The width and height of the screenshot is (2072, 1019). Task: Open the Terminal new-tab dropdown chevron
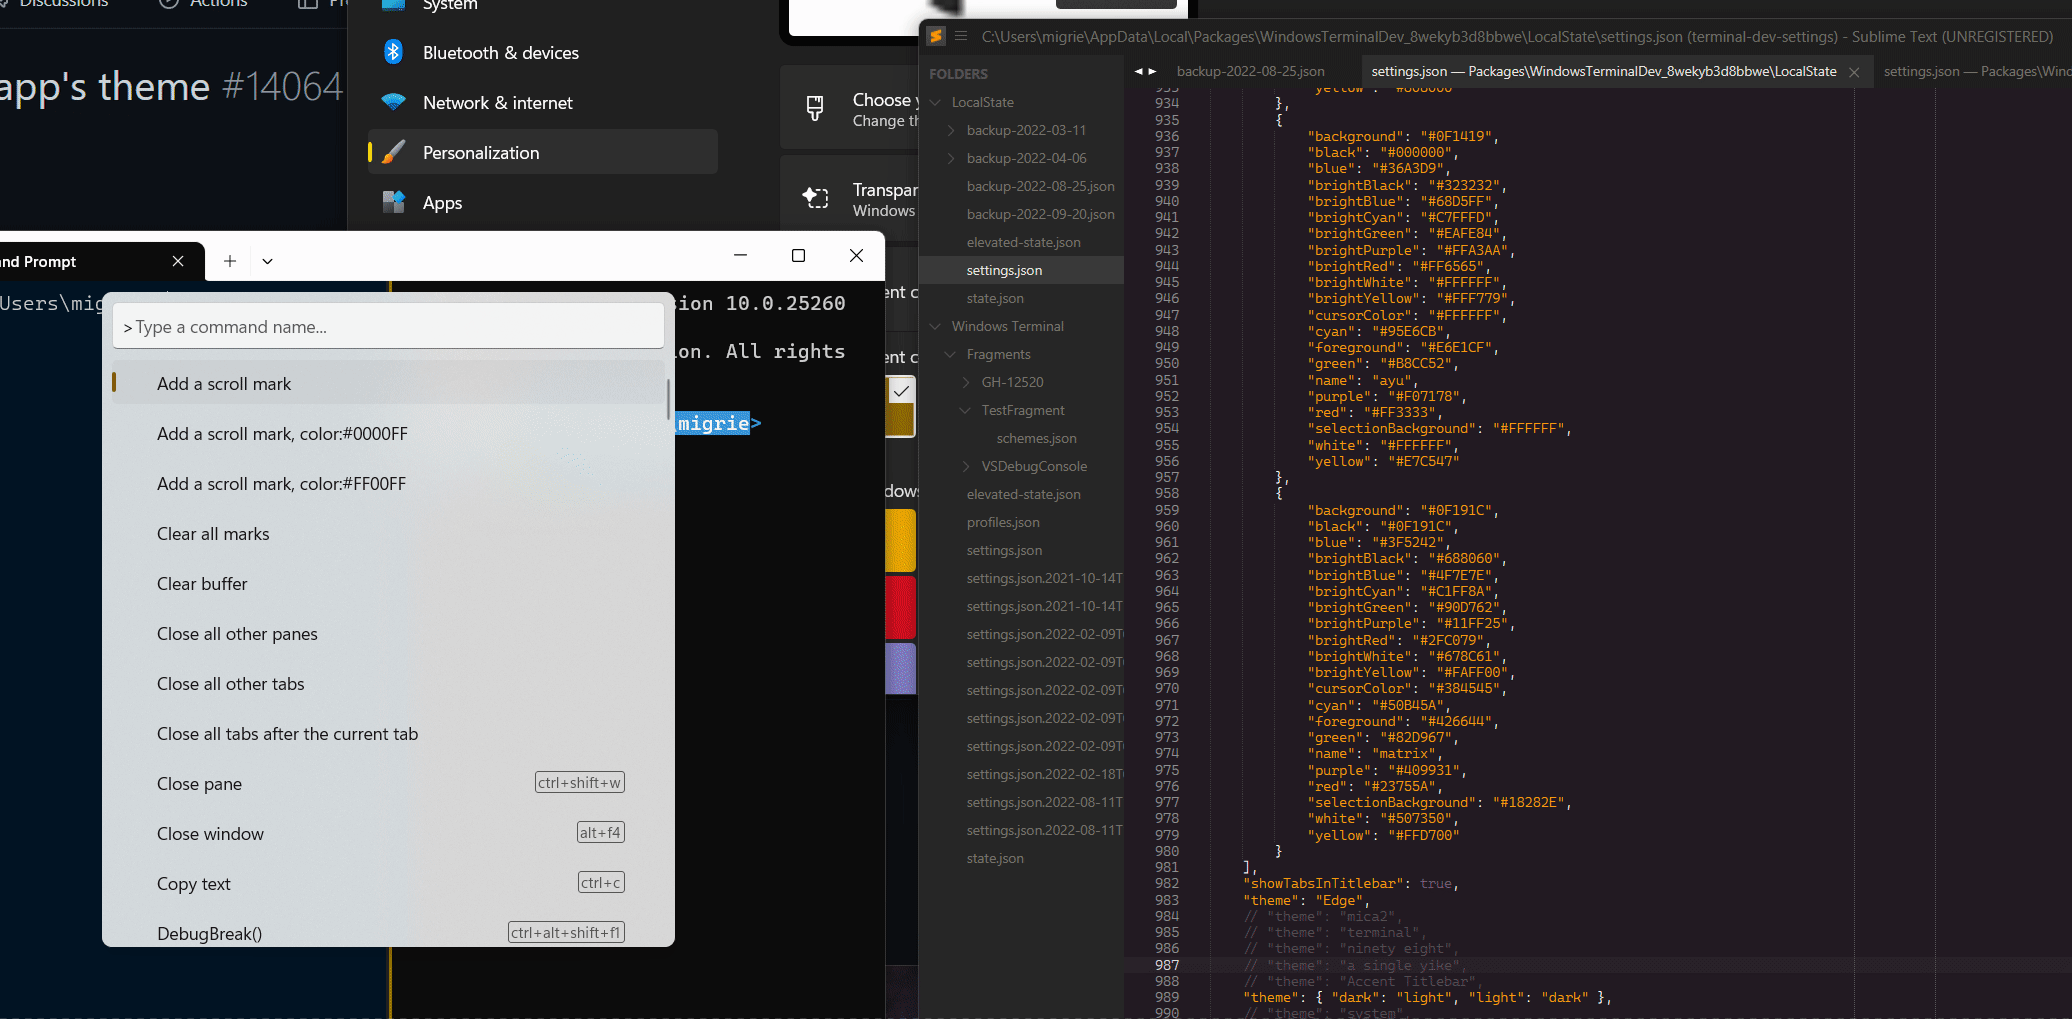[267, 261]
